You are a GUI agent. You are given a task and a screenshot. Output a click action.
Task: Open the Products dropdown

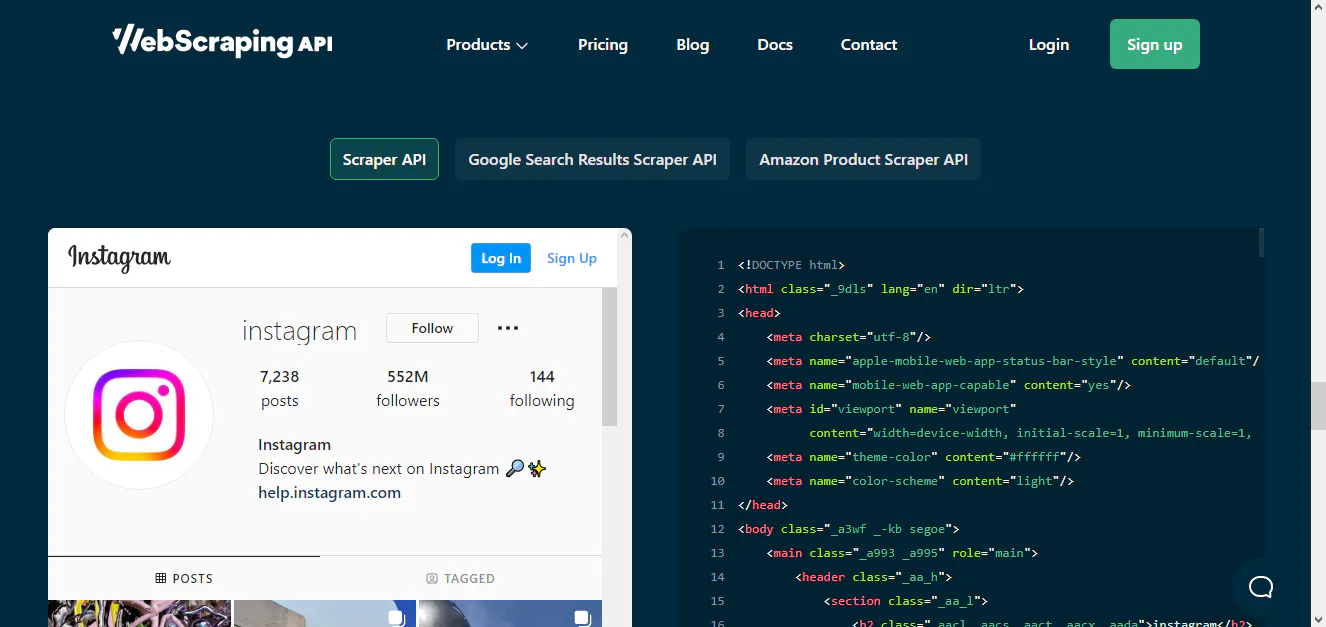click(487, 44)
